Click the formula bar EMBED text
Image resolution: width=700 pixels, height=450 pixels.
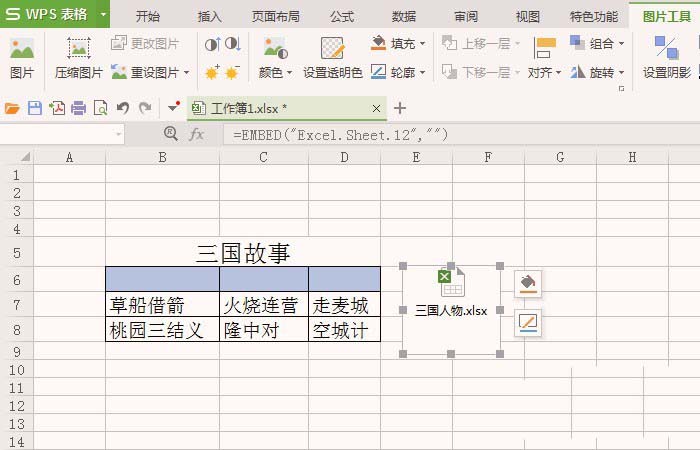coord(341,135)
